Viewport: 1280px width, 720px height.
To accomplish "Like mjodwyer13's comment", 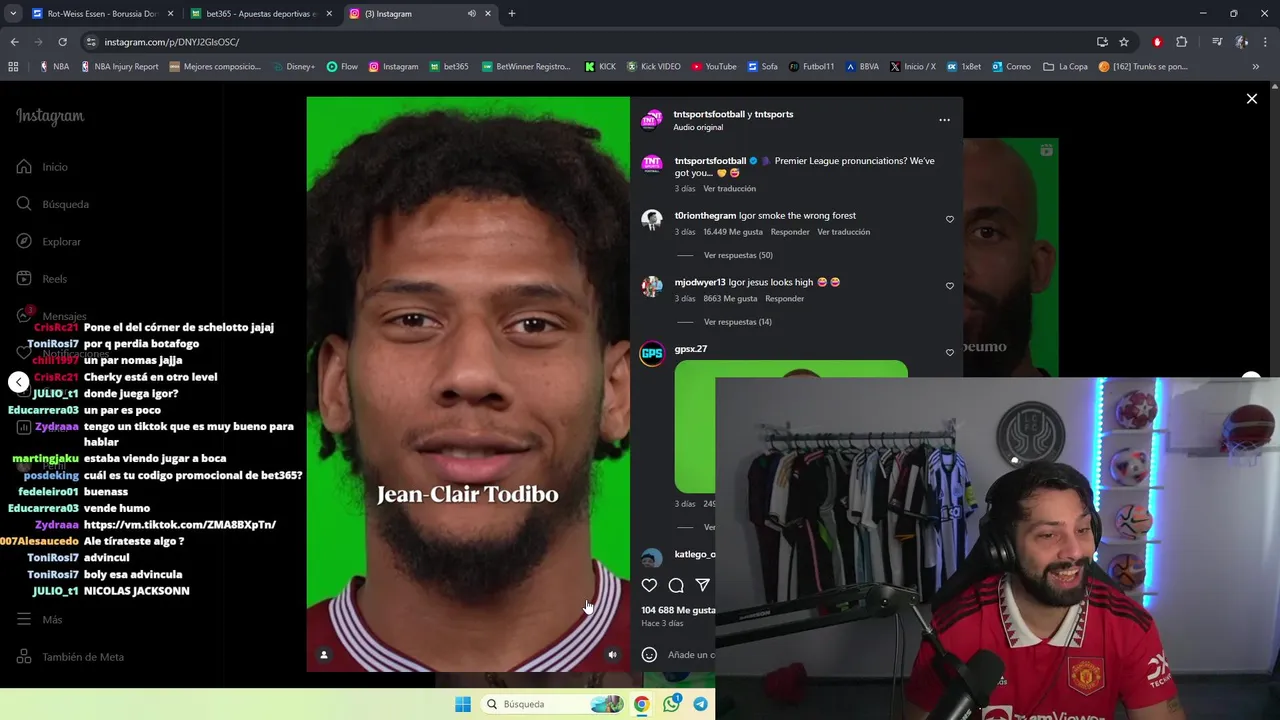I will [x=950, y=286].
